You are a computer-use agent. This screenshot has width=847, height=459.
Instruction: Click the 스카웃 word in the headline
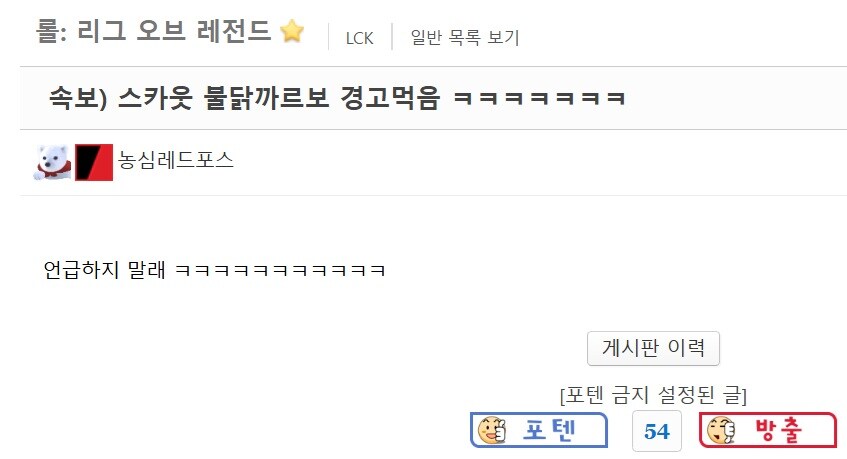point(154,98)
